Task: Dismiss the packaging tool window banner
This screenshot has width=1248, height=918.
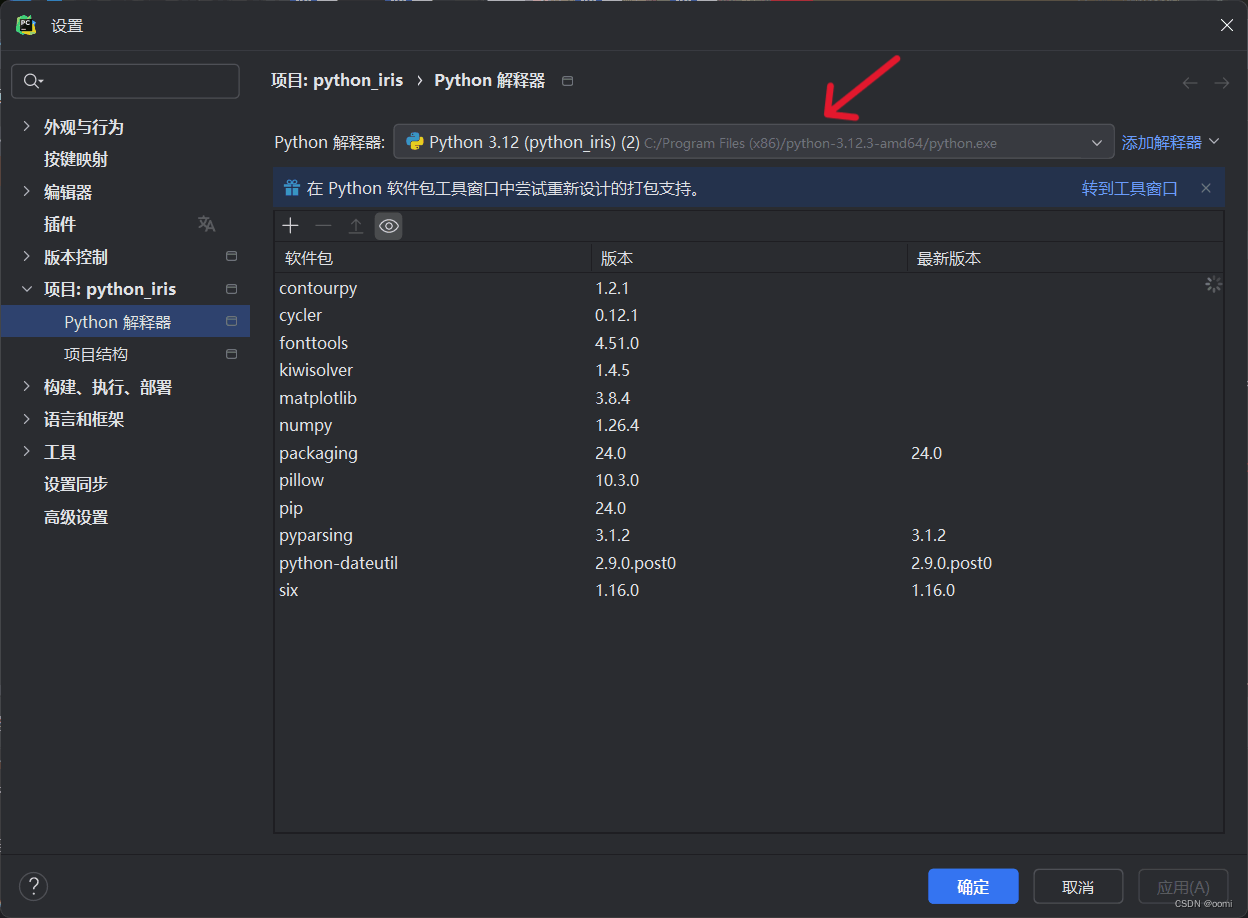Action: click(x=1206, y=188)
